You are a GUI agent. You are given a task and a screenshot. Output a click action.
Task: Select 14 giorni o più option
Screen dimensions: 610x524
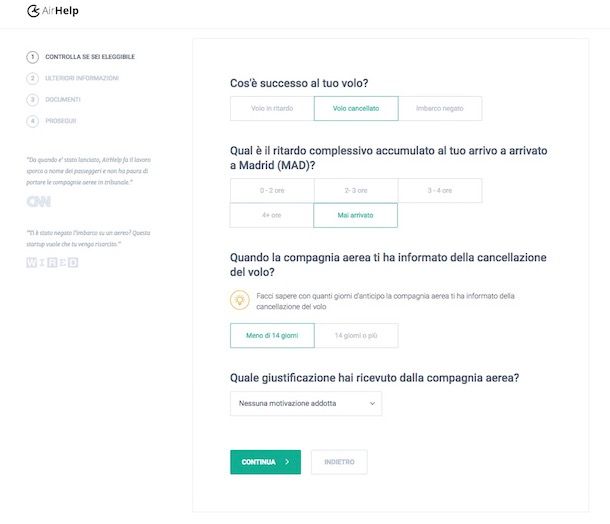point(356,335)
